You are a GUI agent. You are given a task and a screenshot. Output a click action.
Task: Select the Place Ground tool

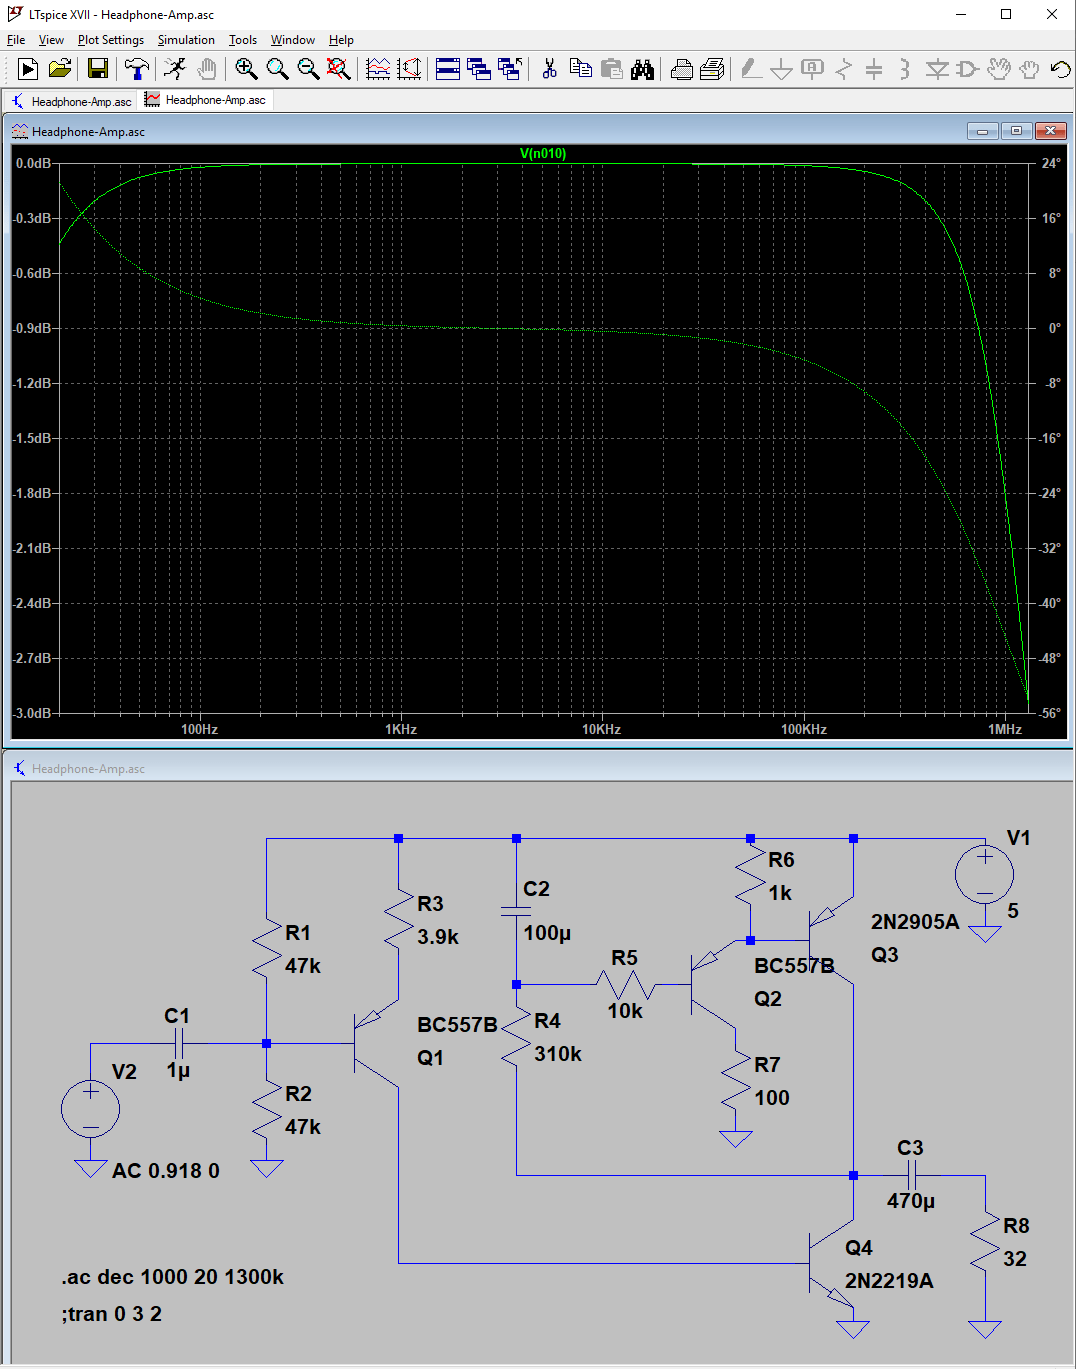(782, 69)
